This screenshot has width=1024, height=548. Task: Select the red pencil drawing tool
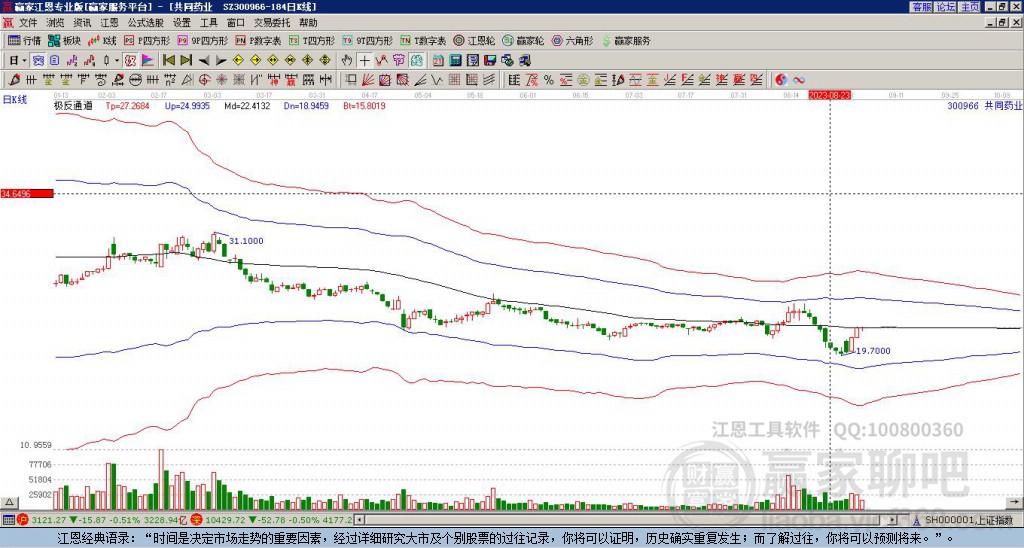click(x=13, y=80)
